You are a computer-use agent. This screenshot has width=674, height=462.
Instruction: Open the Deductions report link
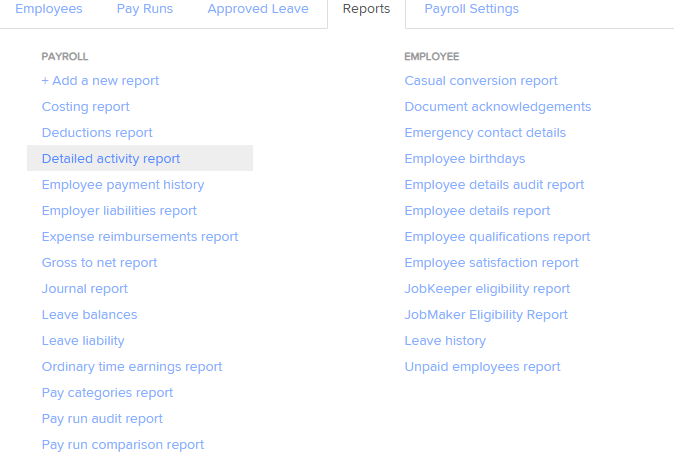tap(97, 133)
